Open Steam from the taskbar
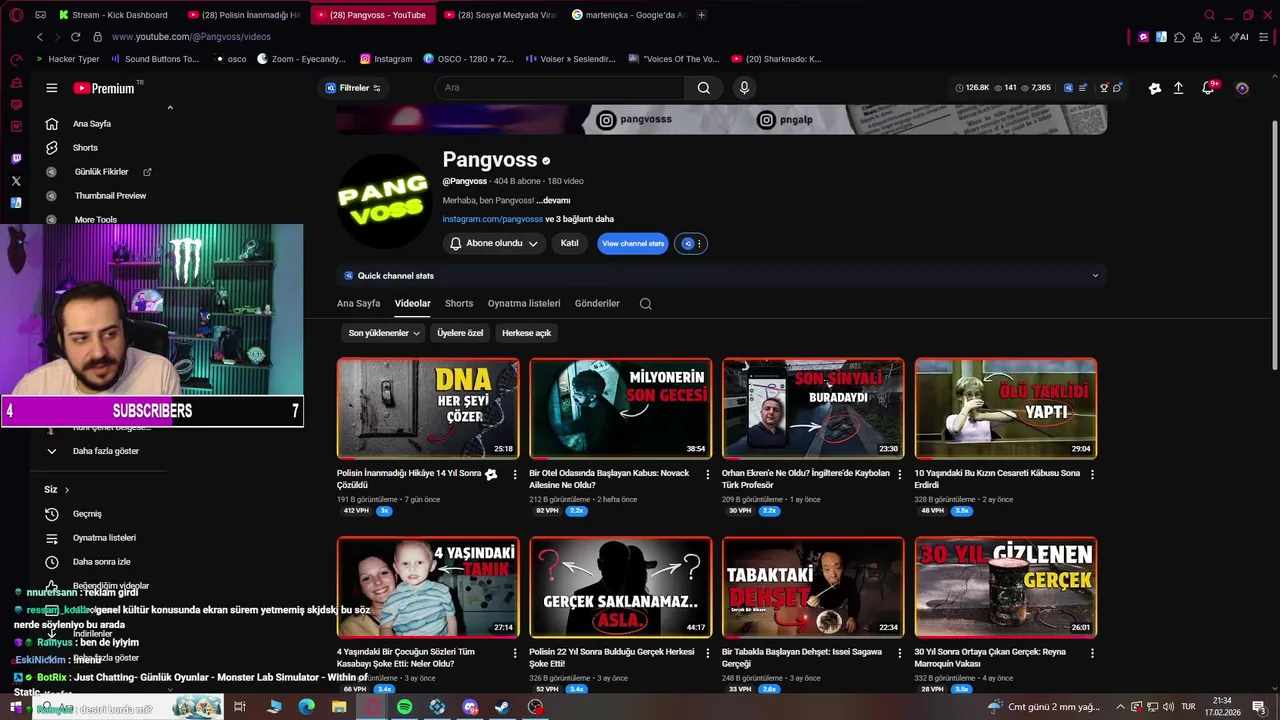Screen dimensions: 1280x720 pyautogui.click(x=502, y=707)
